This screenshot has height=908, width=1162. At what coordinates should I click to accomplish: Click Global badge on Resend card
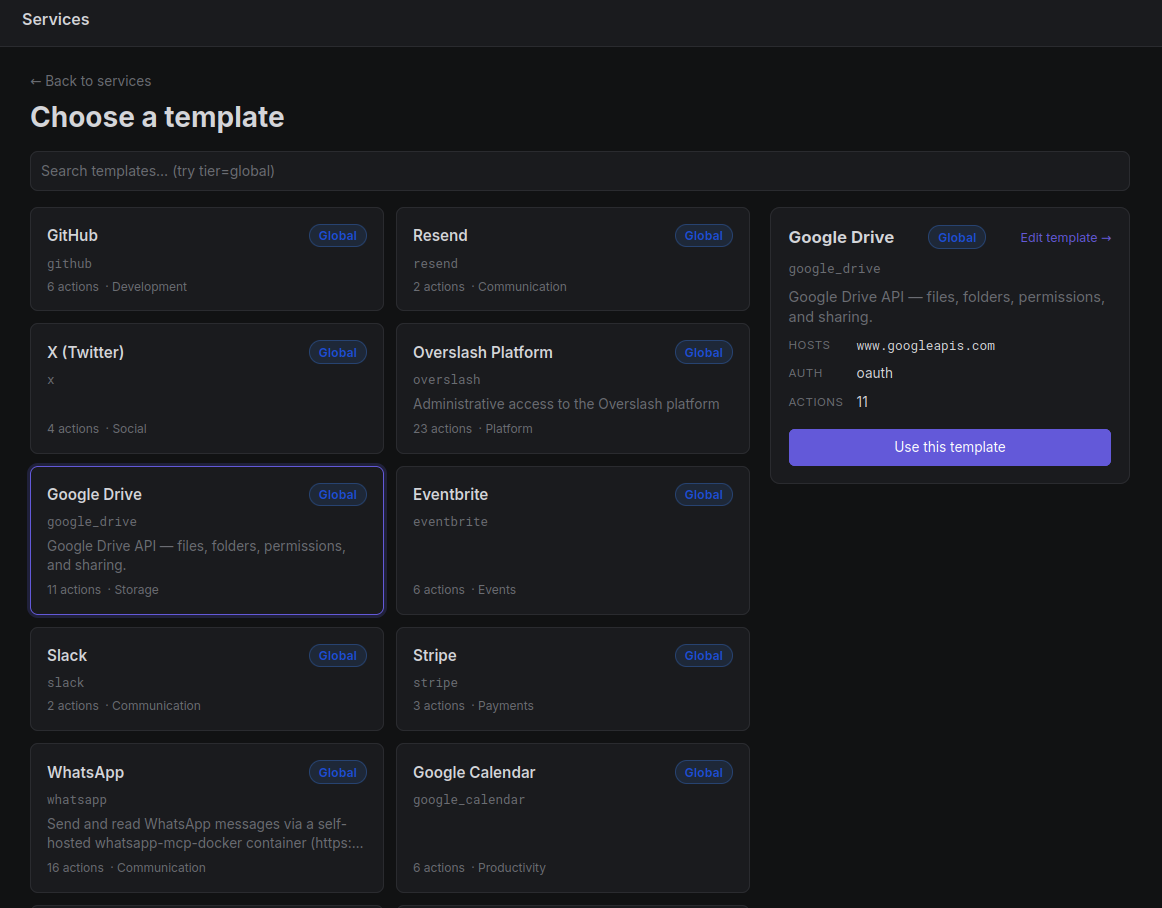(703, 236)
